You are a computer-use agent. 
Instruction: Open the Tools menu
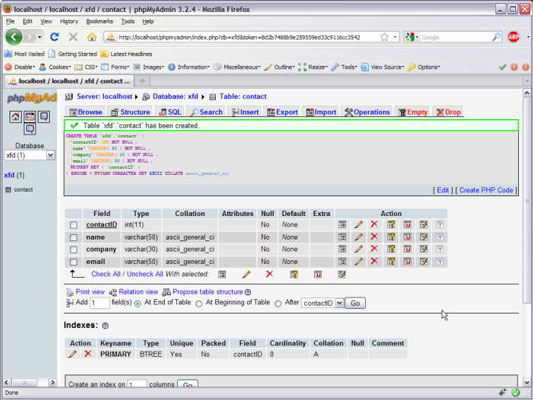(128, 21)
